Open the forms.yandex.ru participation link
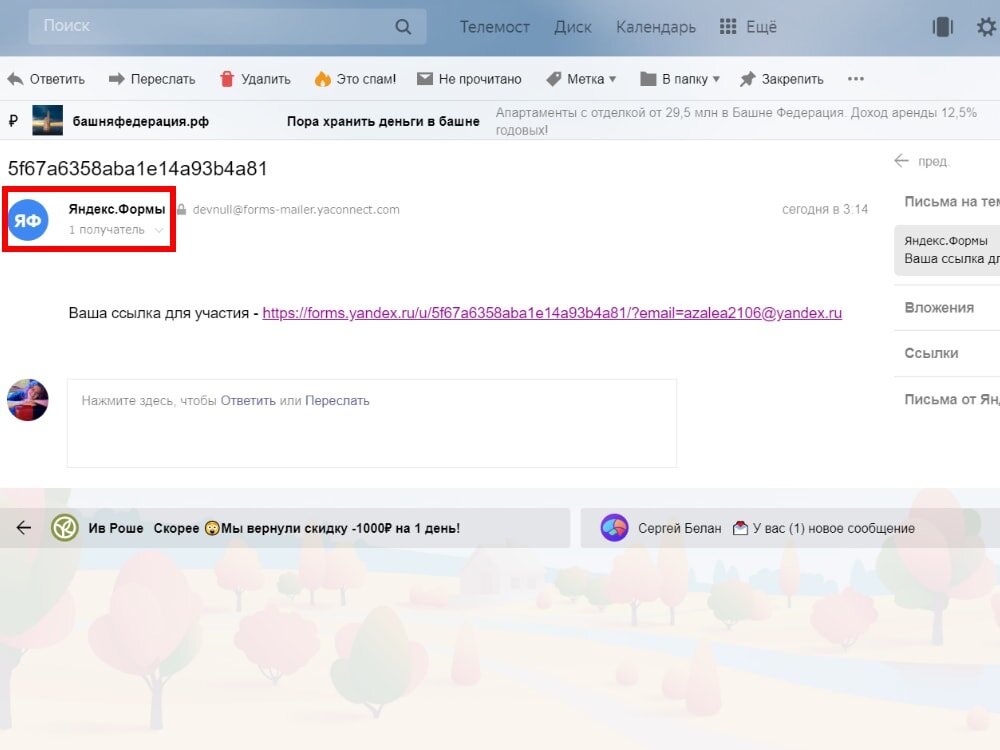The image size is (1000, 750). click(x=552, y=313)
